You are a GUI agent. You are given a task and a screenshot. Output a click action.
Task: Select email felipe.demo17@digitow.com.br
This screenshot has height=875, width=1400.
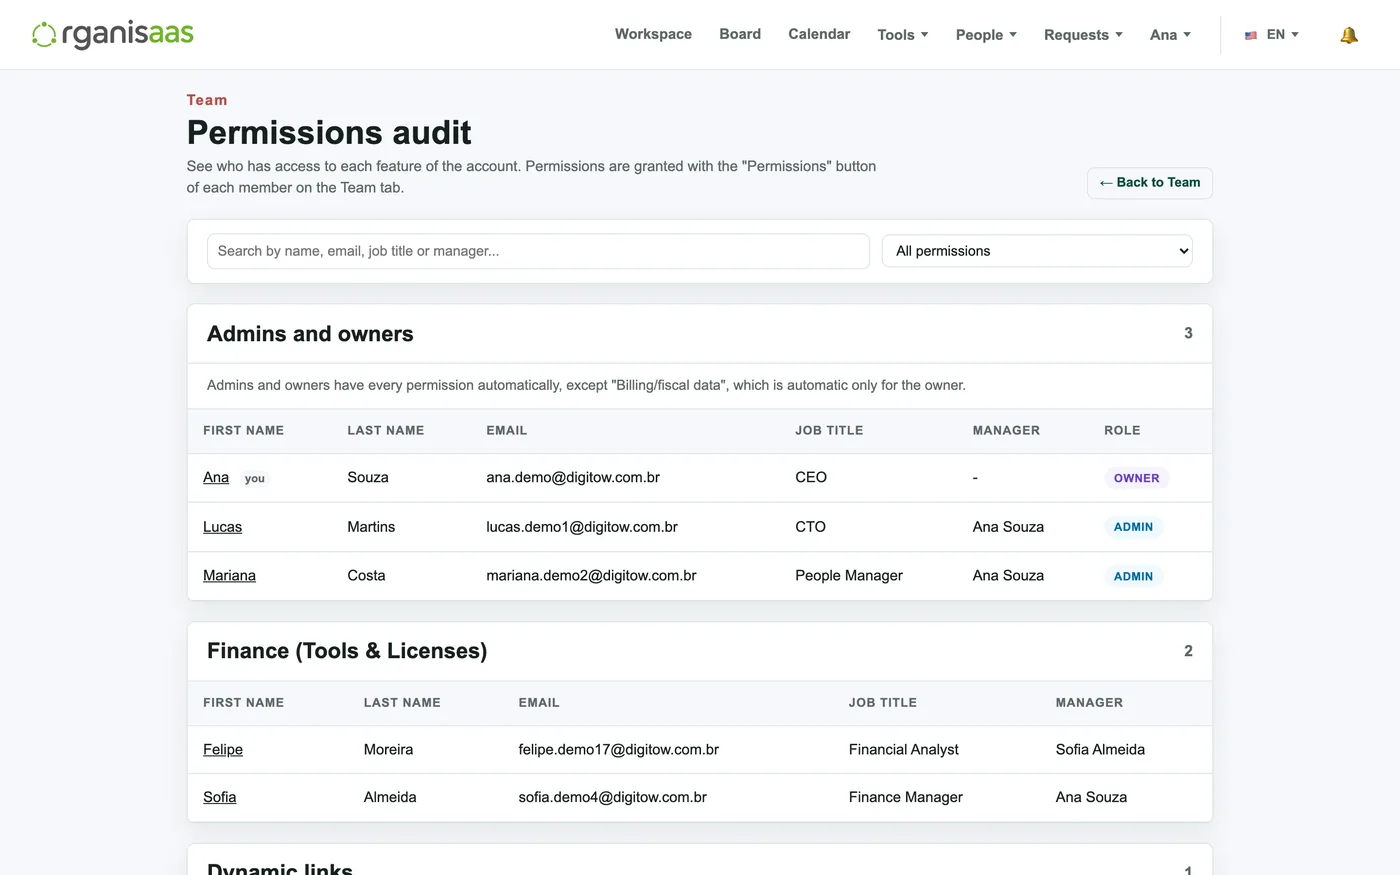[x=618, y=750]
